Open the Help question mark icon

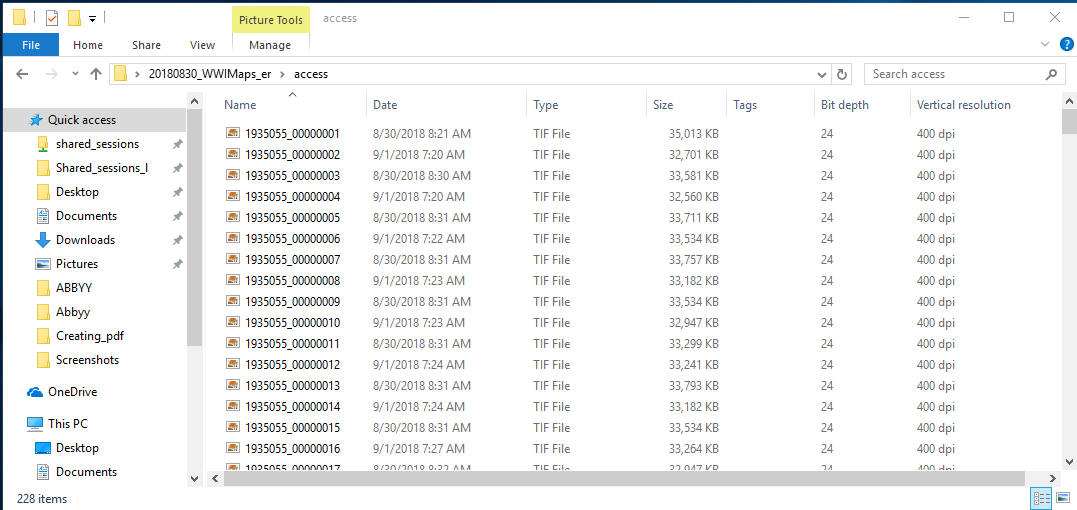coord(1066,44)
